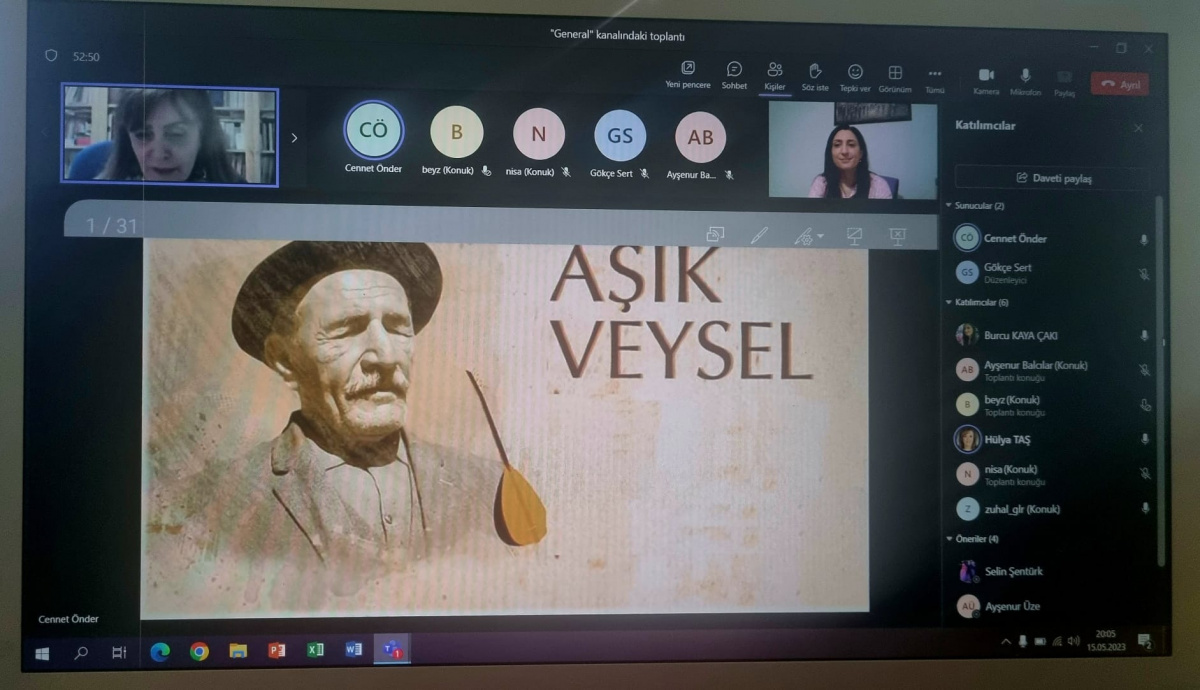Open the Paylaş share tray
1200x690 pixels.
click(1064, 84)
